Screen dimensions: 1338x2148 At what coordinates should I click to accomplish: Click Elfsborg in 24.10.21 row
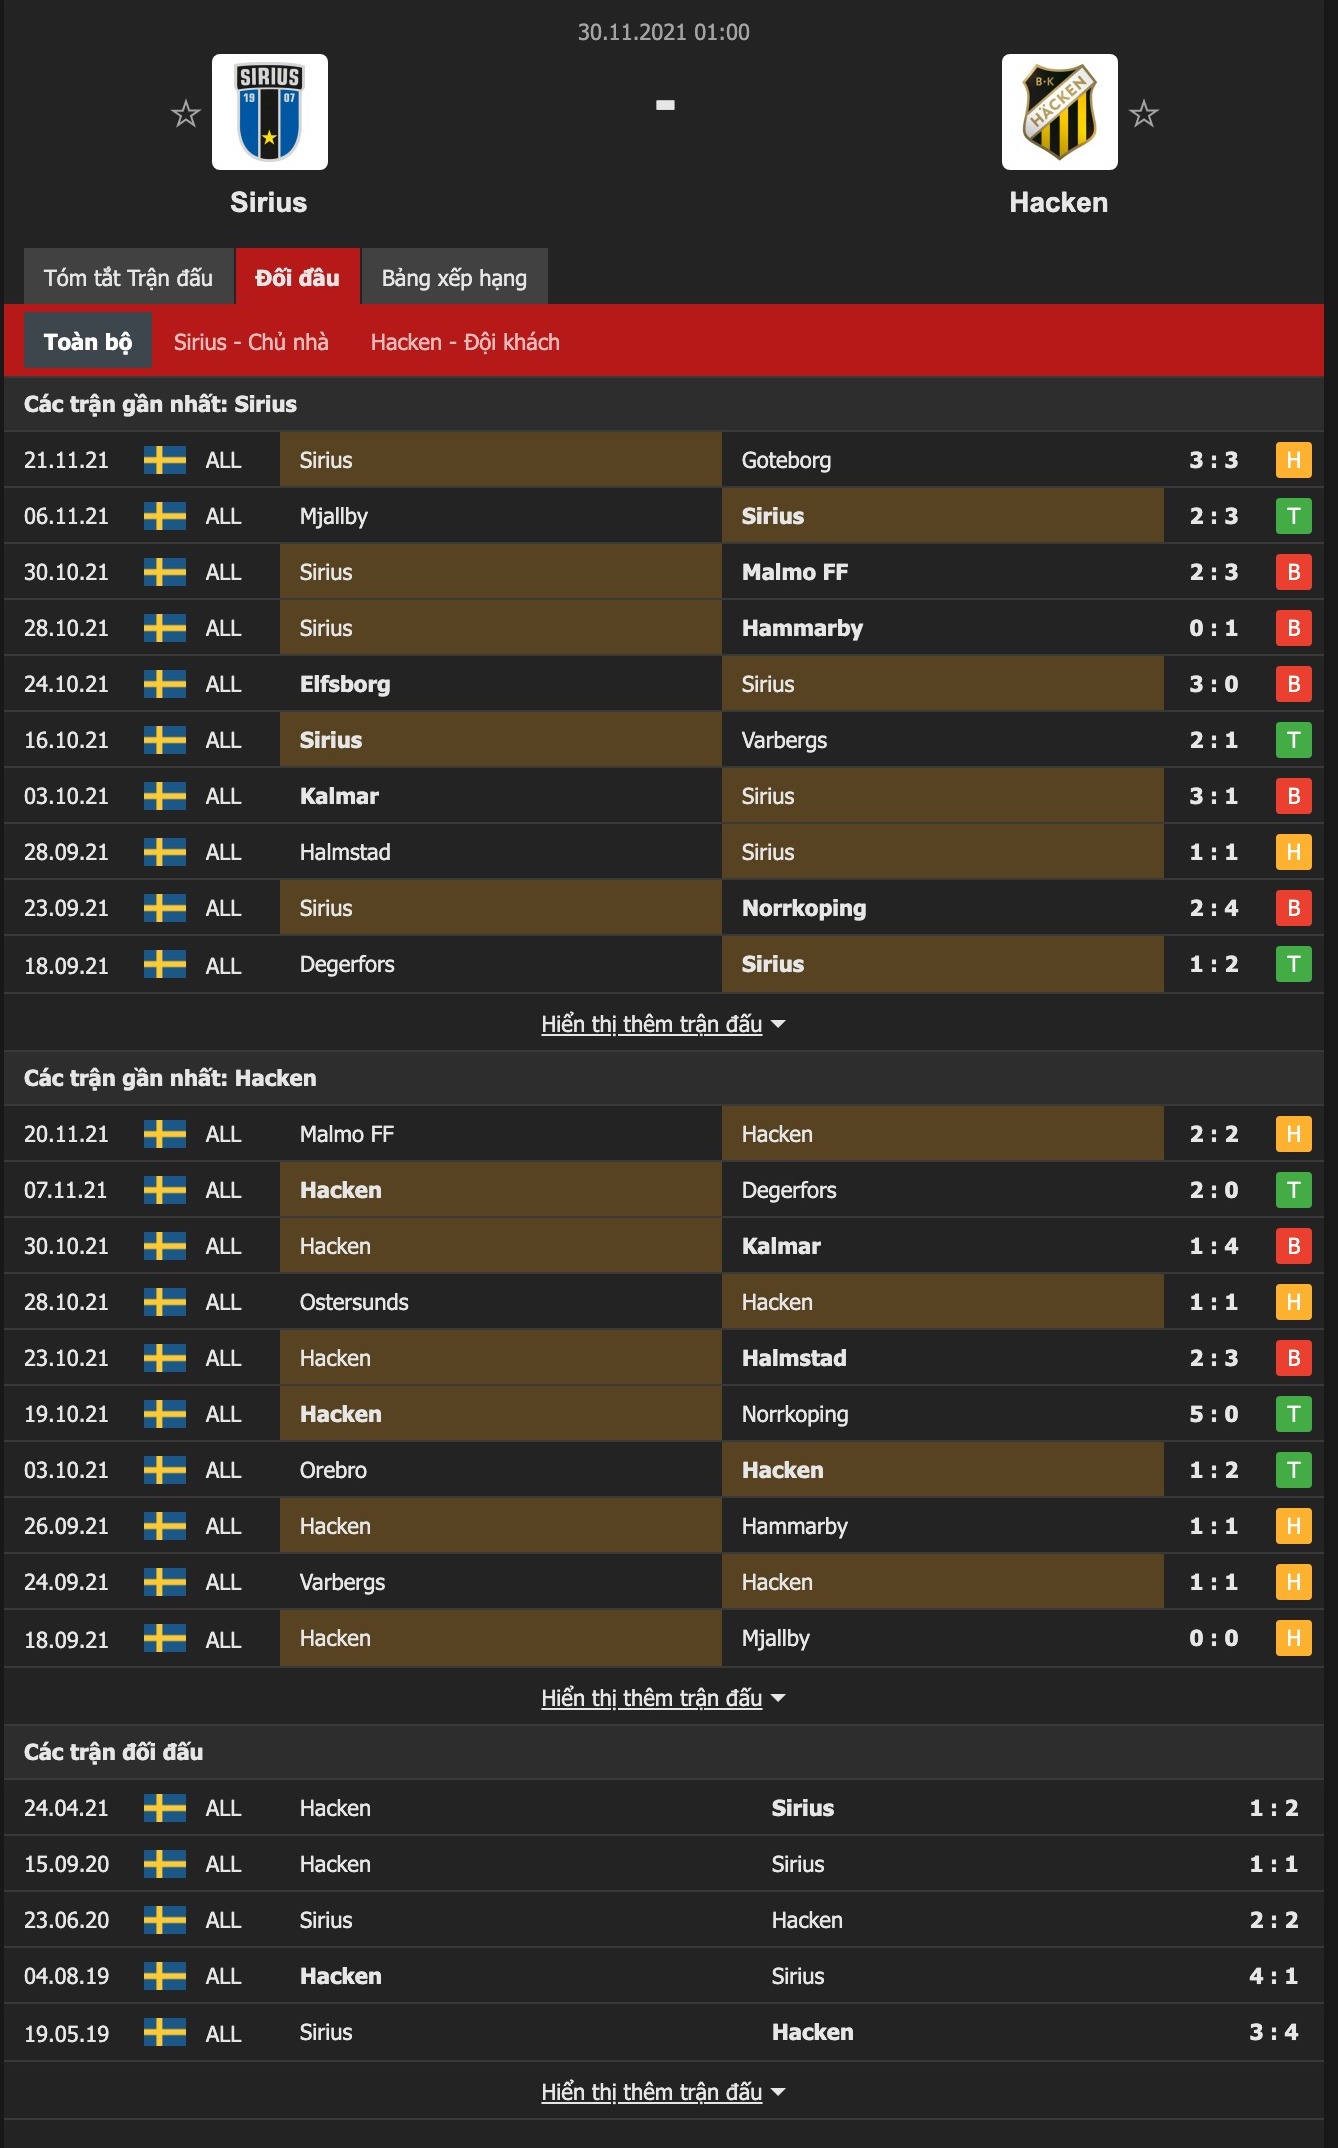[345, 684]
